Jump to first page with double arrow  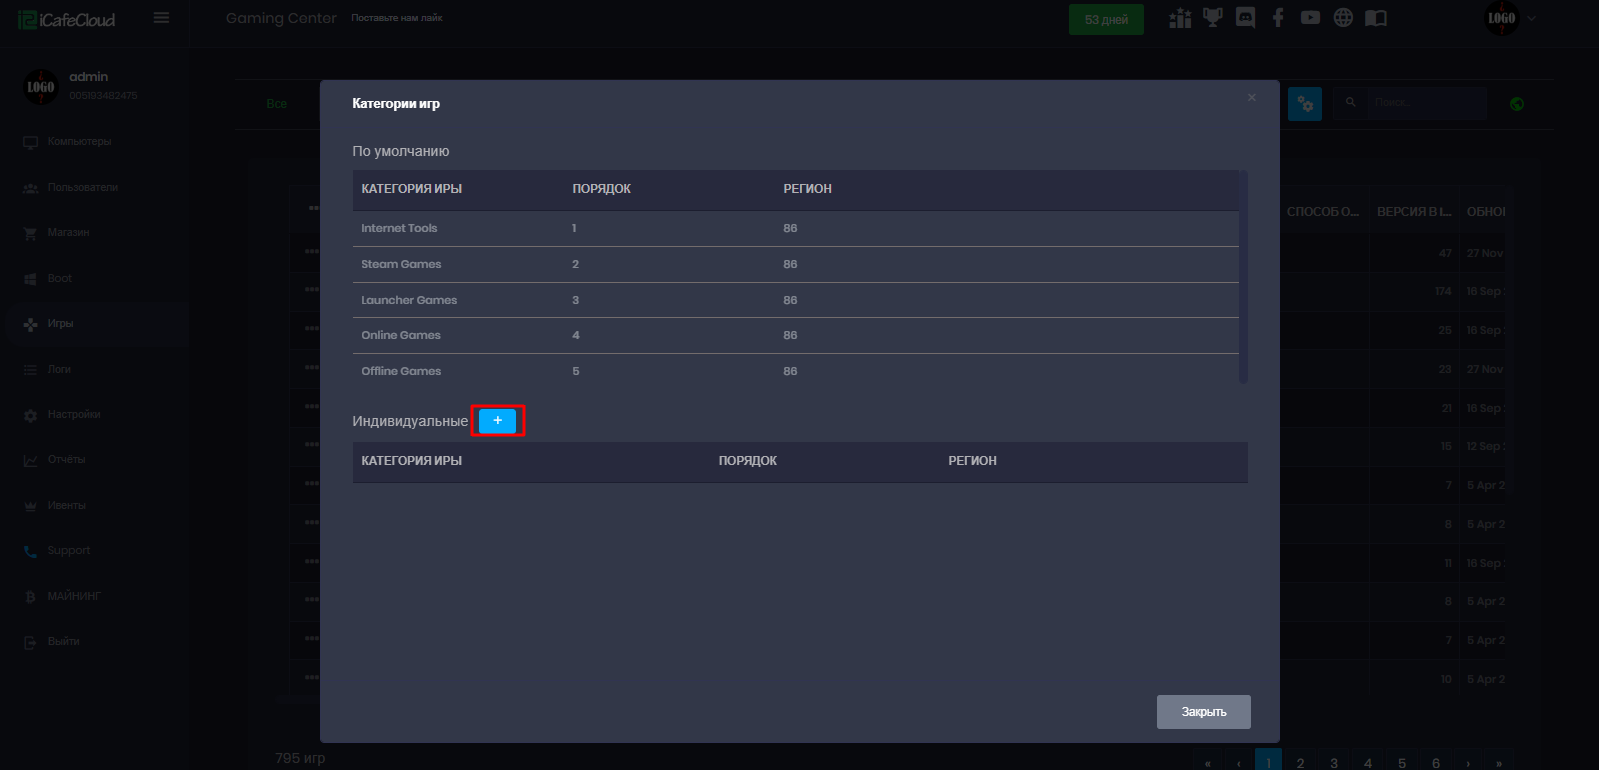(x=1208, y=763)
